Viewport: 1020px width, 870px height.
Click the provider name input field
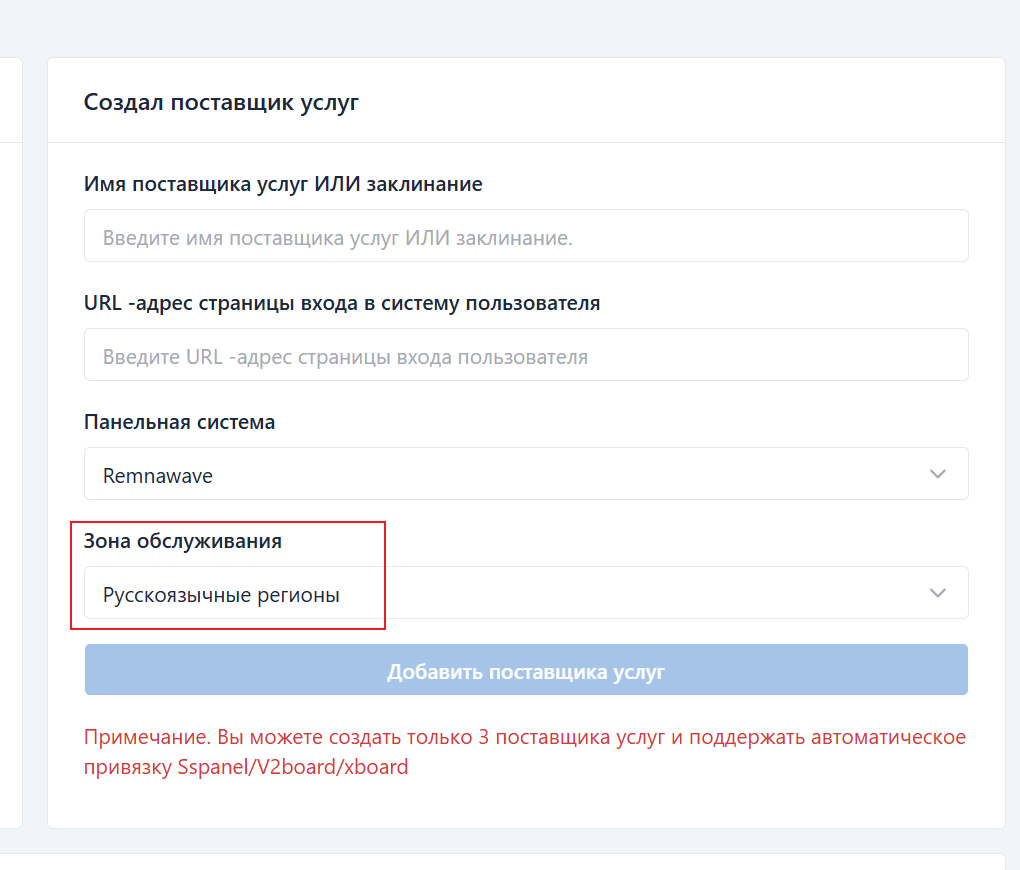click(x=527, y=235)
